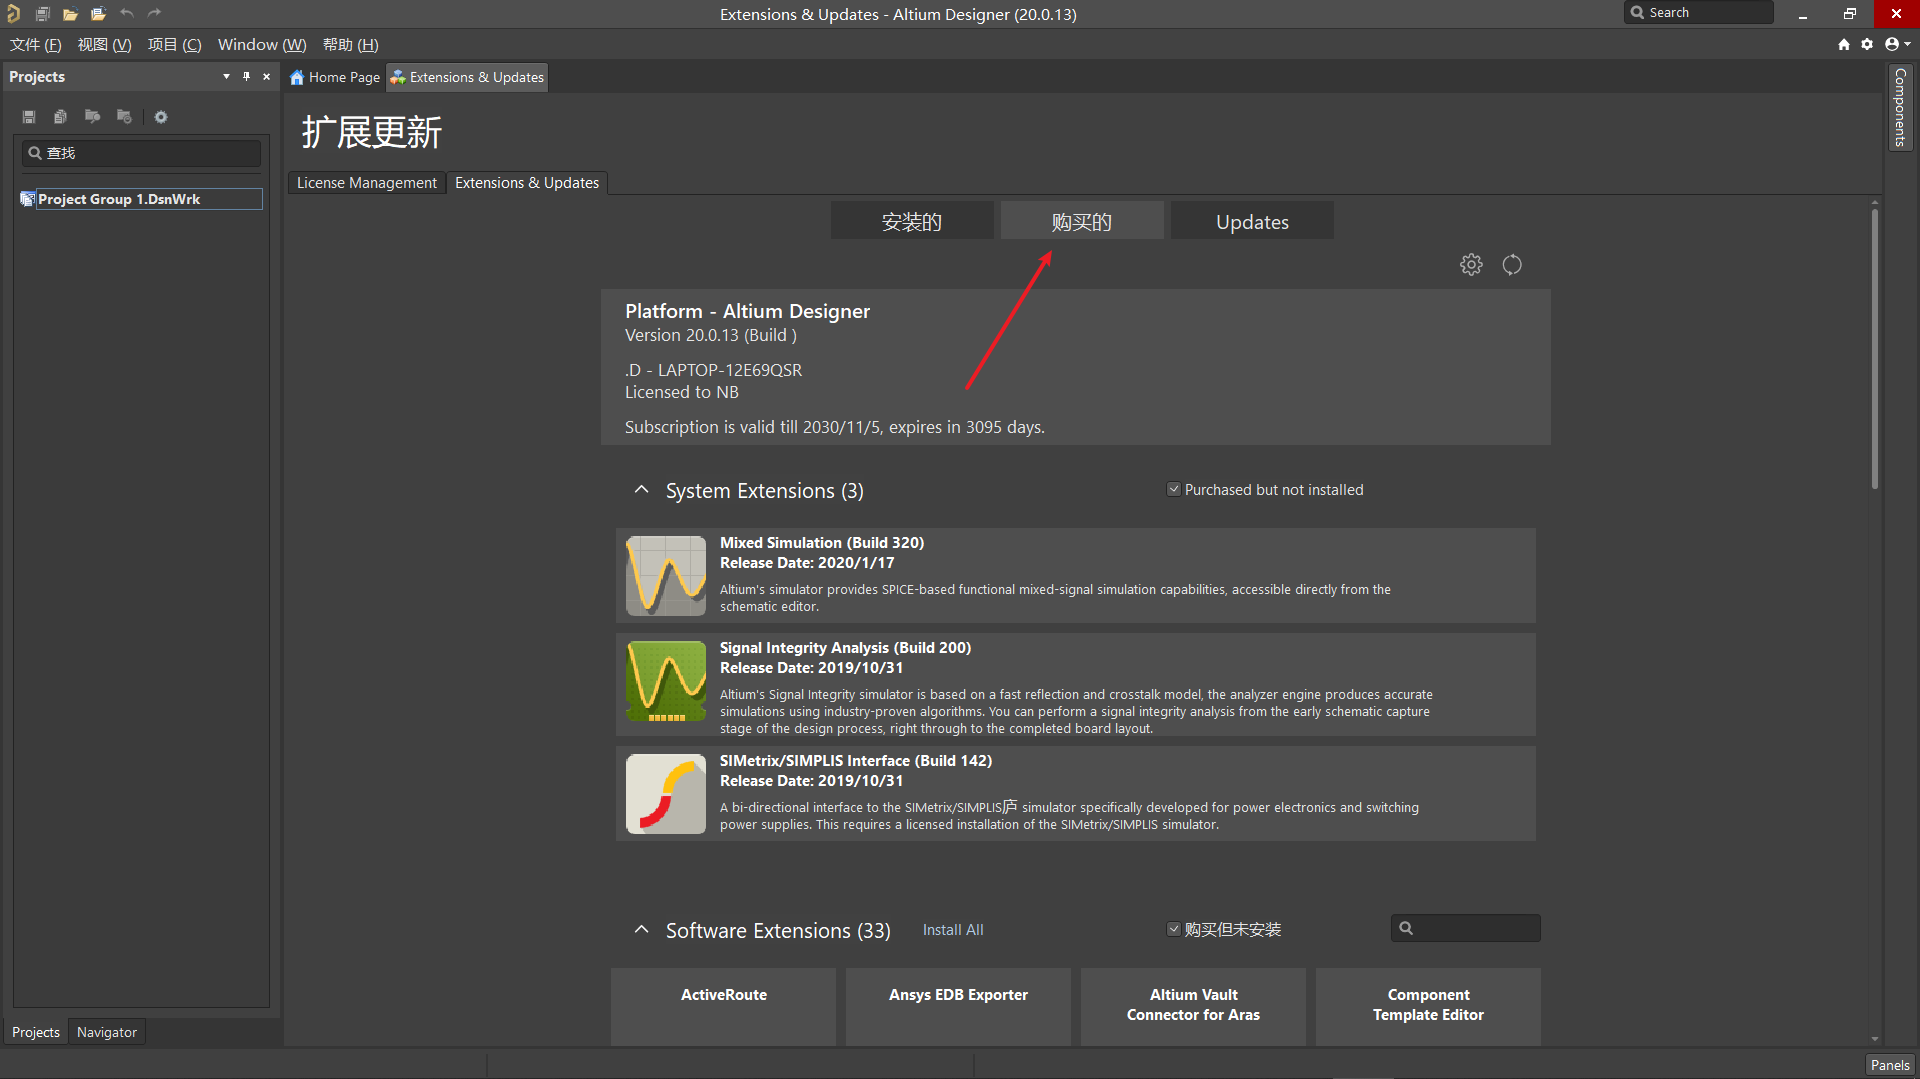The width and height of the screenshot is (1920, 1079).
Task: Click the Software Extensions filter search box
Action: (1465, 928)
